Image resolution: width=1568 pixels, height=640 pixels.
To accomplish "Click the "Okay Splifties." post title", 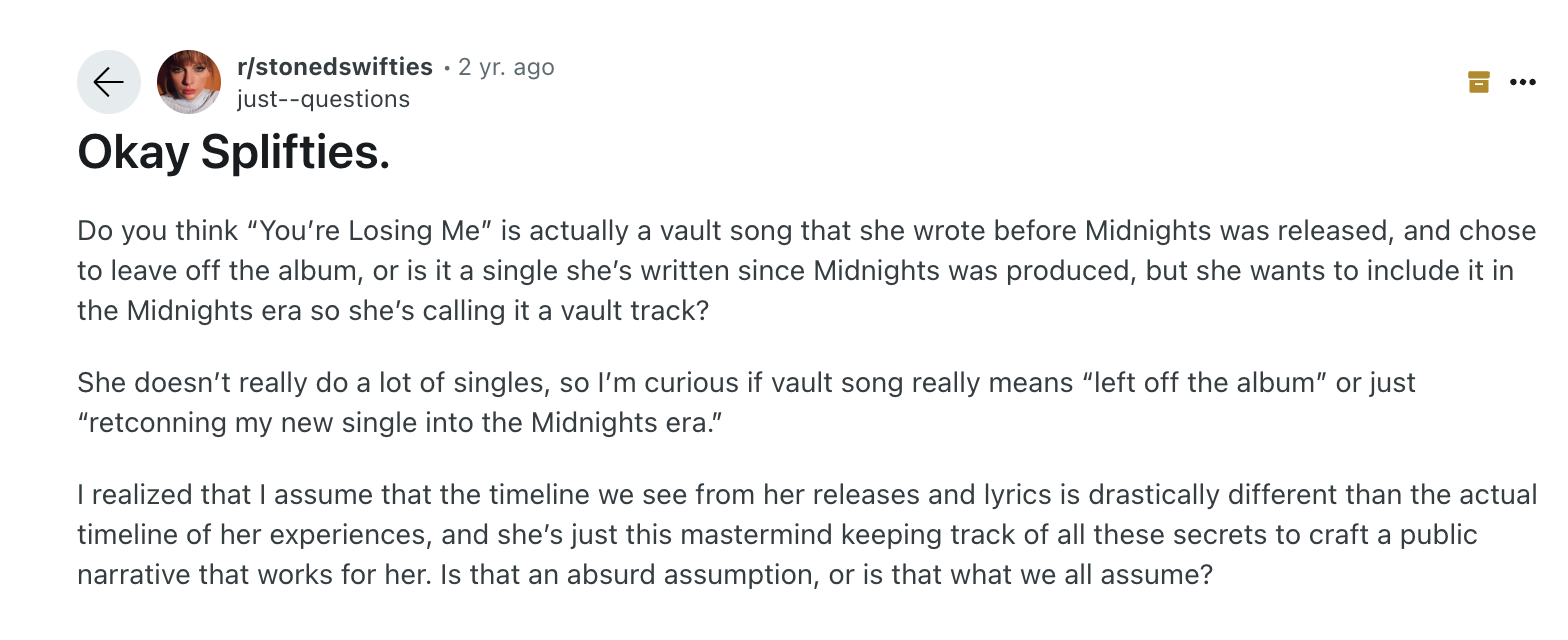I will [233, 151].
